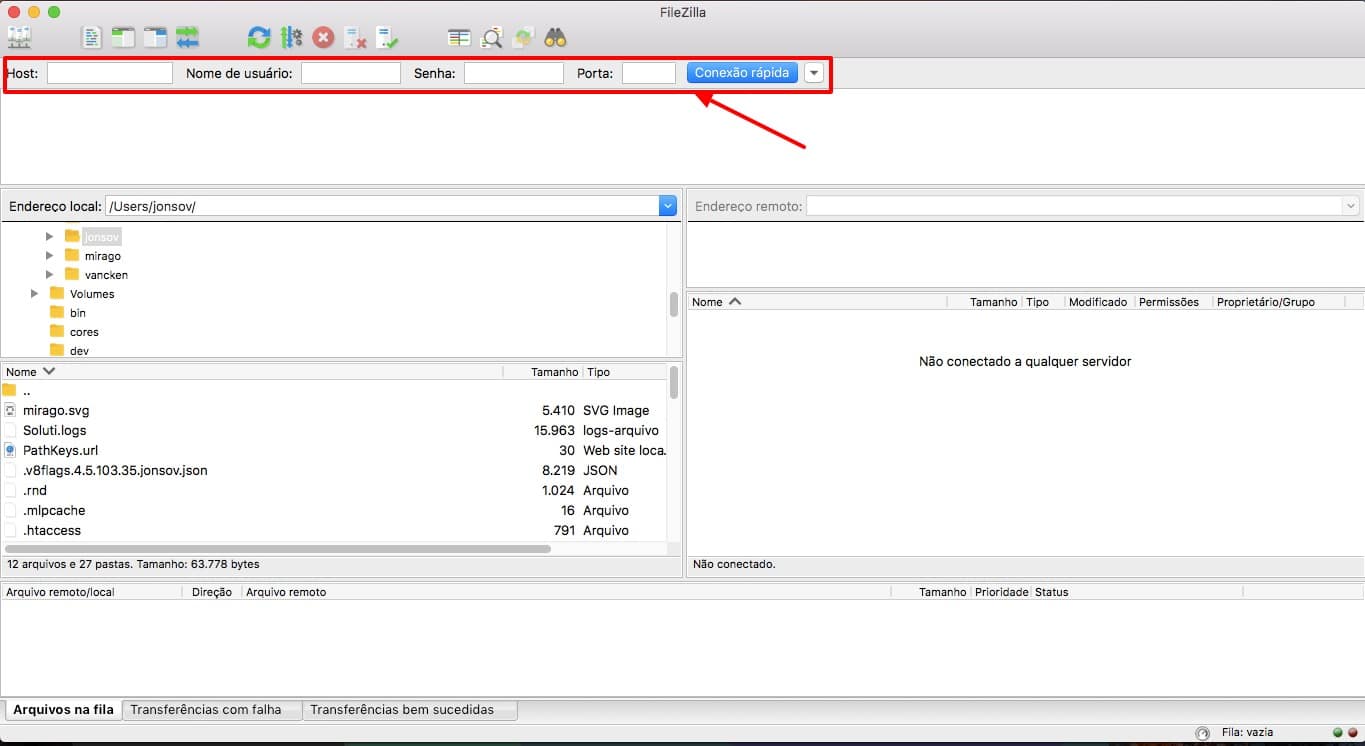Open the Endereço remoto path dropdown
The width and height of the screenshot is (1365, 746).
pyautogui.click(x=1351, y=206)
